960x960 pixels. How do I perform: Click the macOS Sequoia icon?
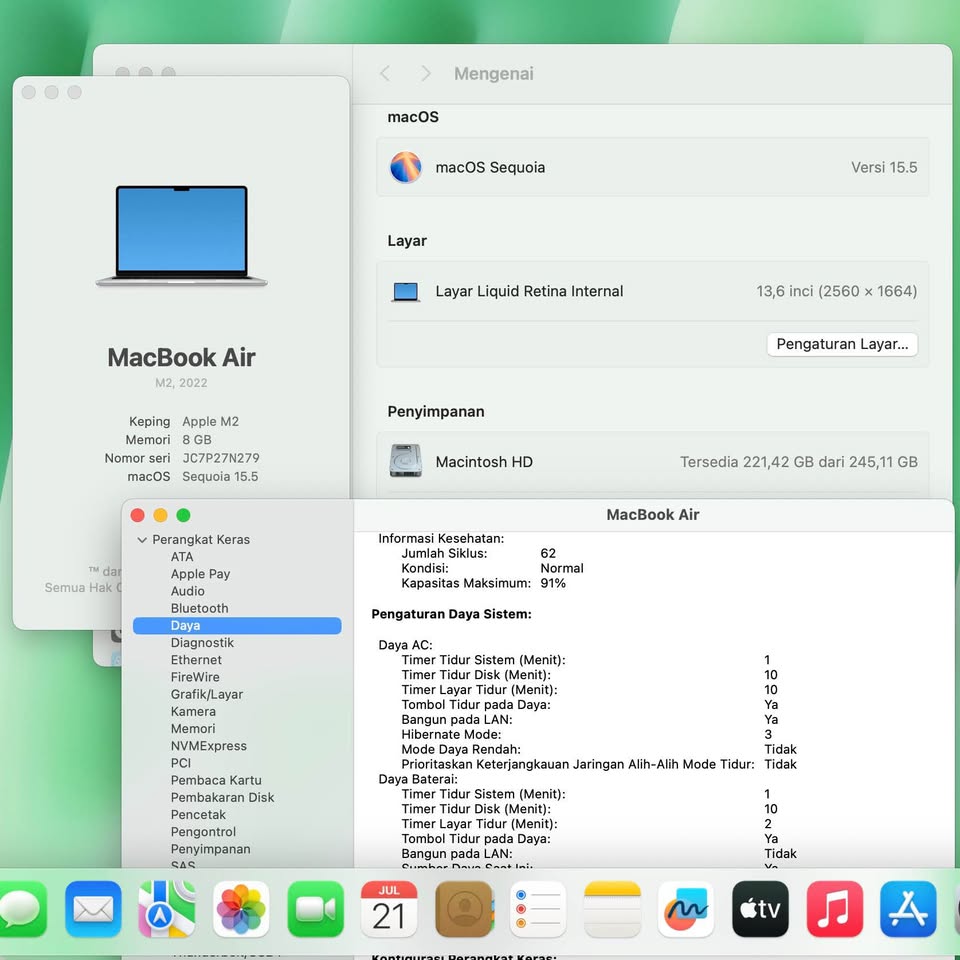405,167
